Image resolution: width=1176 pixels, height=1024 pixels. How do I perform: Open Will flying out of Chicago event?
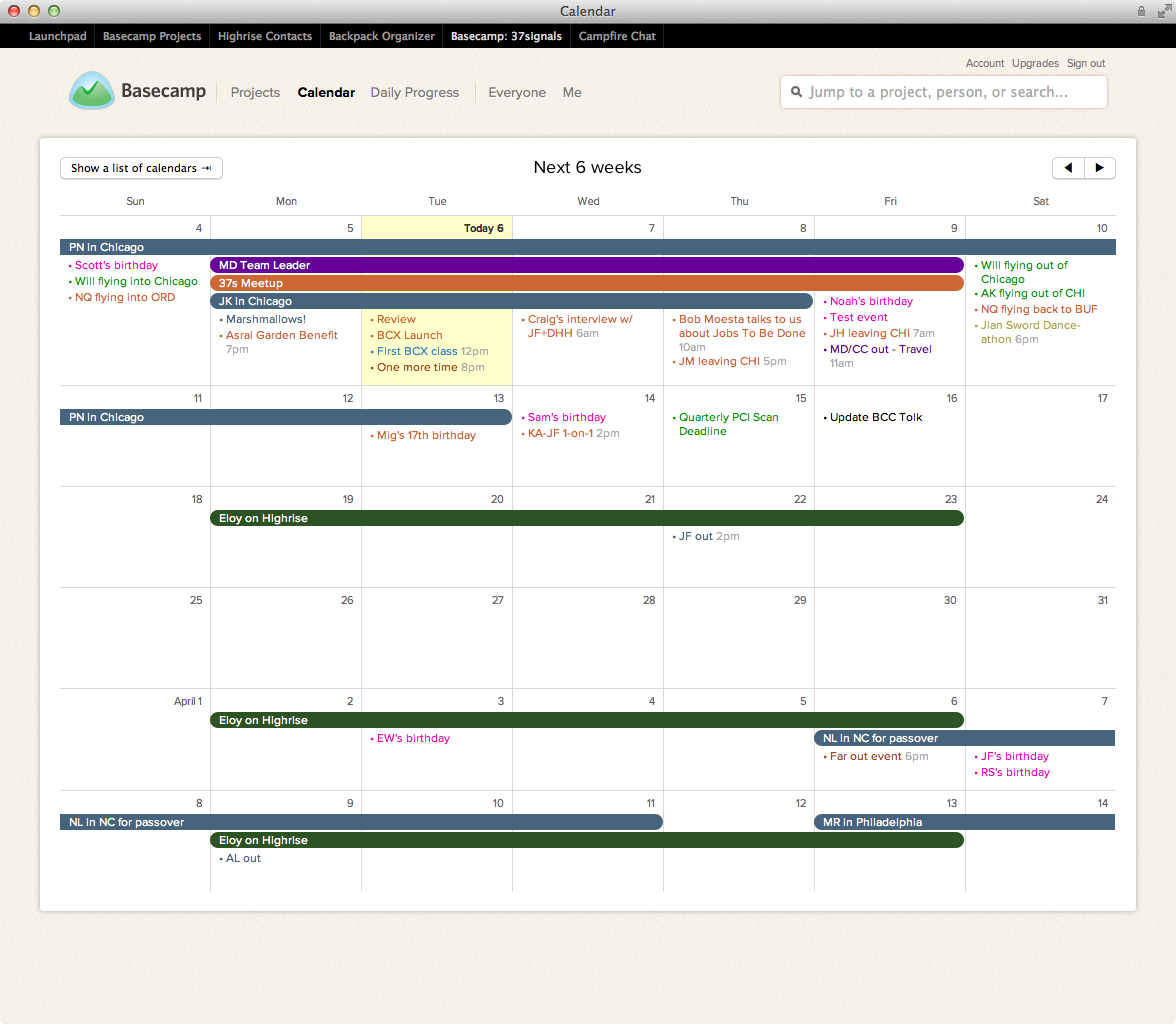(x=1024, y=272)
